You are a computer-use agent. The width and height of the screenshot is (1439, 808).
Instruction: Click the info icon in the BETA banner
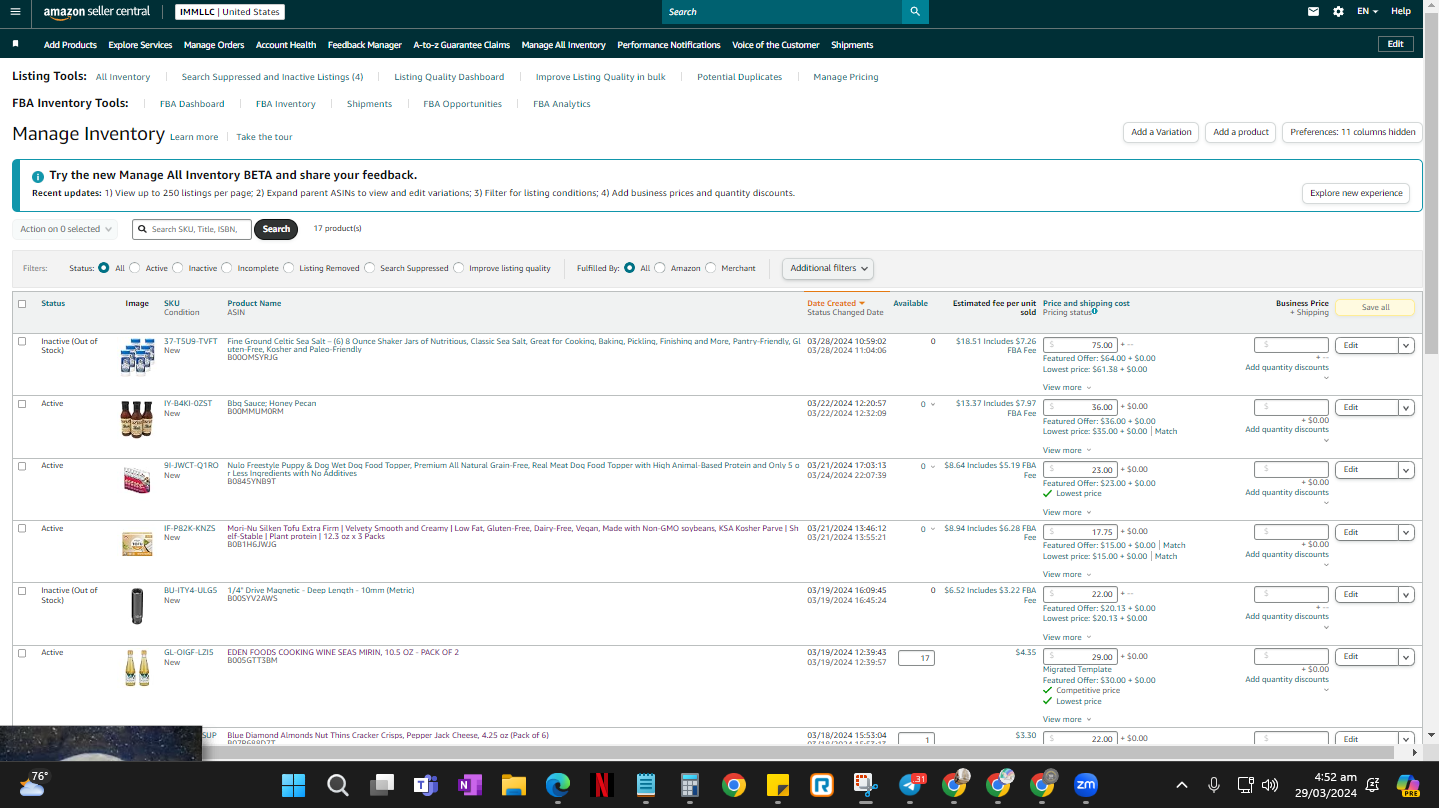(x=38, y=176)
